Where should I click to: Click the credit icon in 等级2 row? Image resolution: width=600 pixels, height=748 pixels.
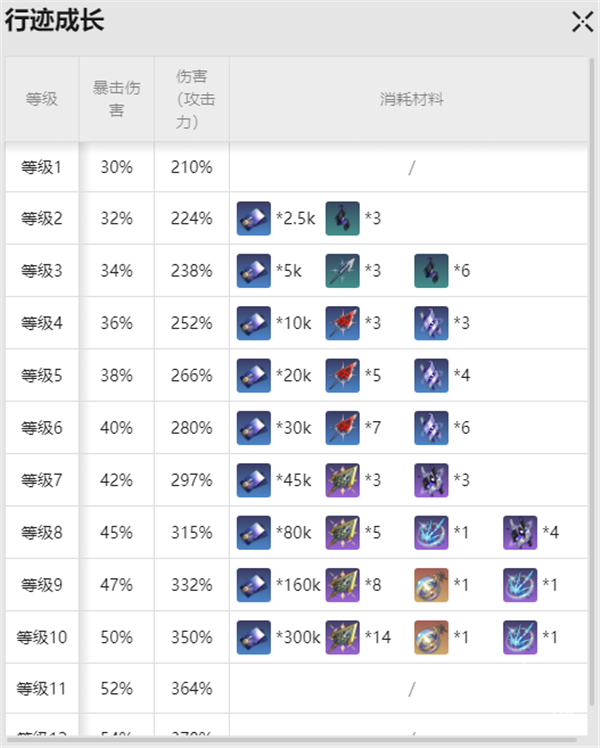click(254, 218)
